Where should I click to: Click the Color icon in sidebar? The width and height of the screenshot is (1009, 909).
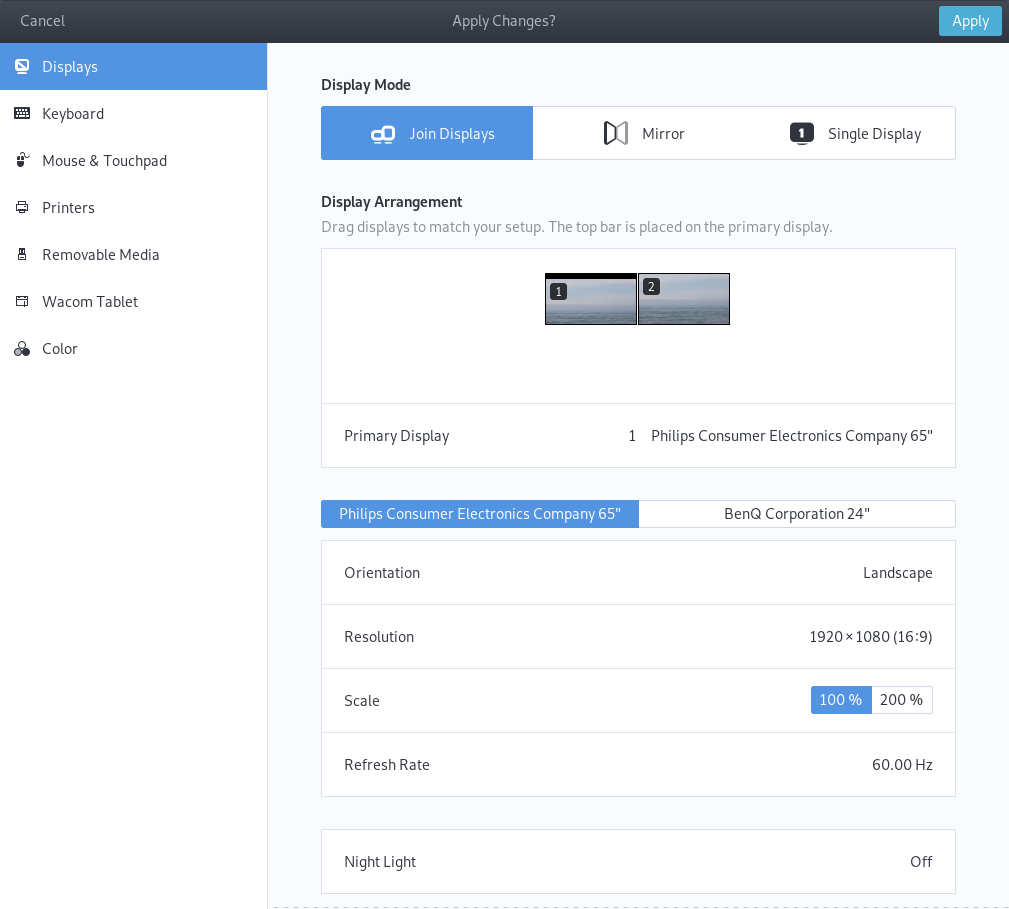[21, 349]
